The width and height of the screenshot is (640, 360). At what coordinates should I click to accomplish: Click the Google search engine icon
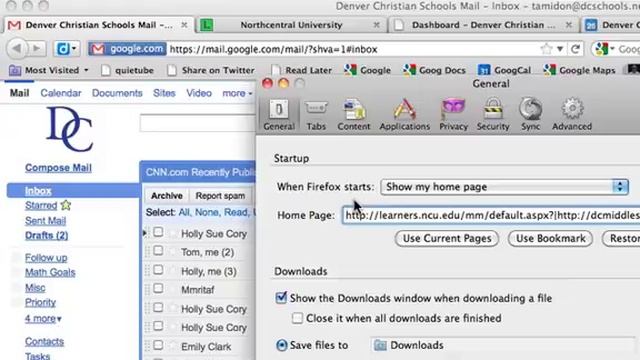coord(602,49)
